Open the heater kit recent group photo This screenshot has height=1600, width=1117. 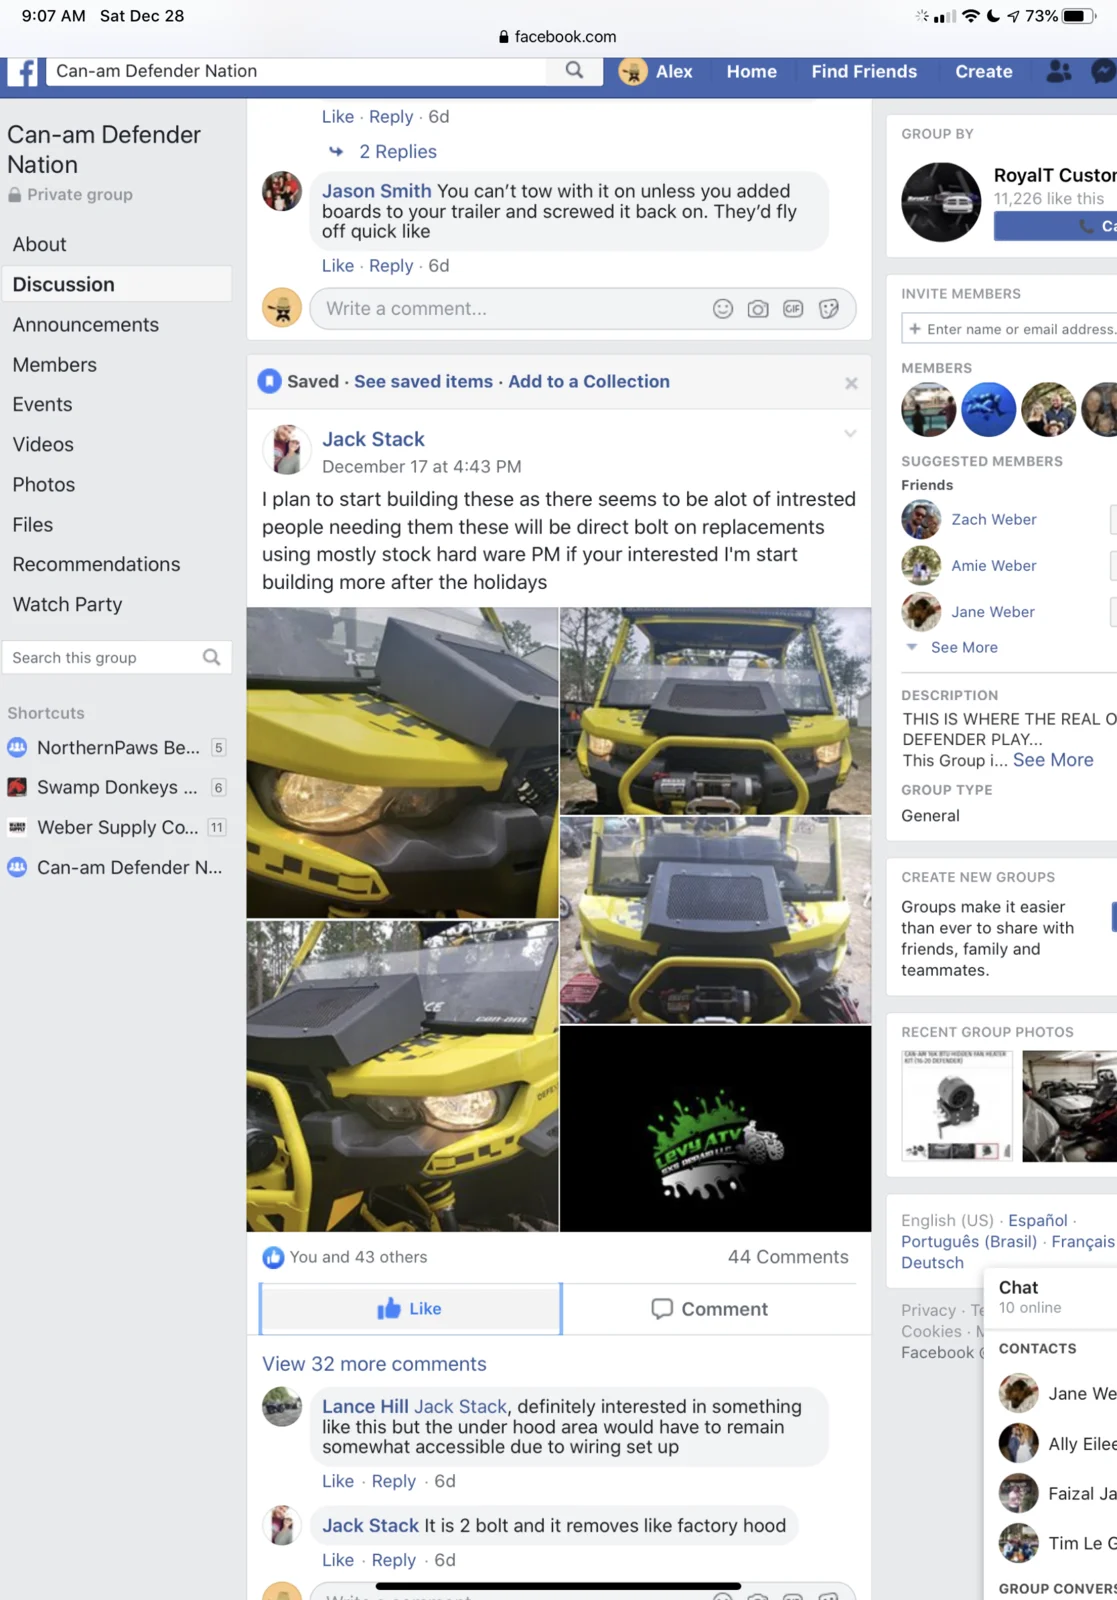[x=957, y=1106]
